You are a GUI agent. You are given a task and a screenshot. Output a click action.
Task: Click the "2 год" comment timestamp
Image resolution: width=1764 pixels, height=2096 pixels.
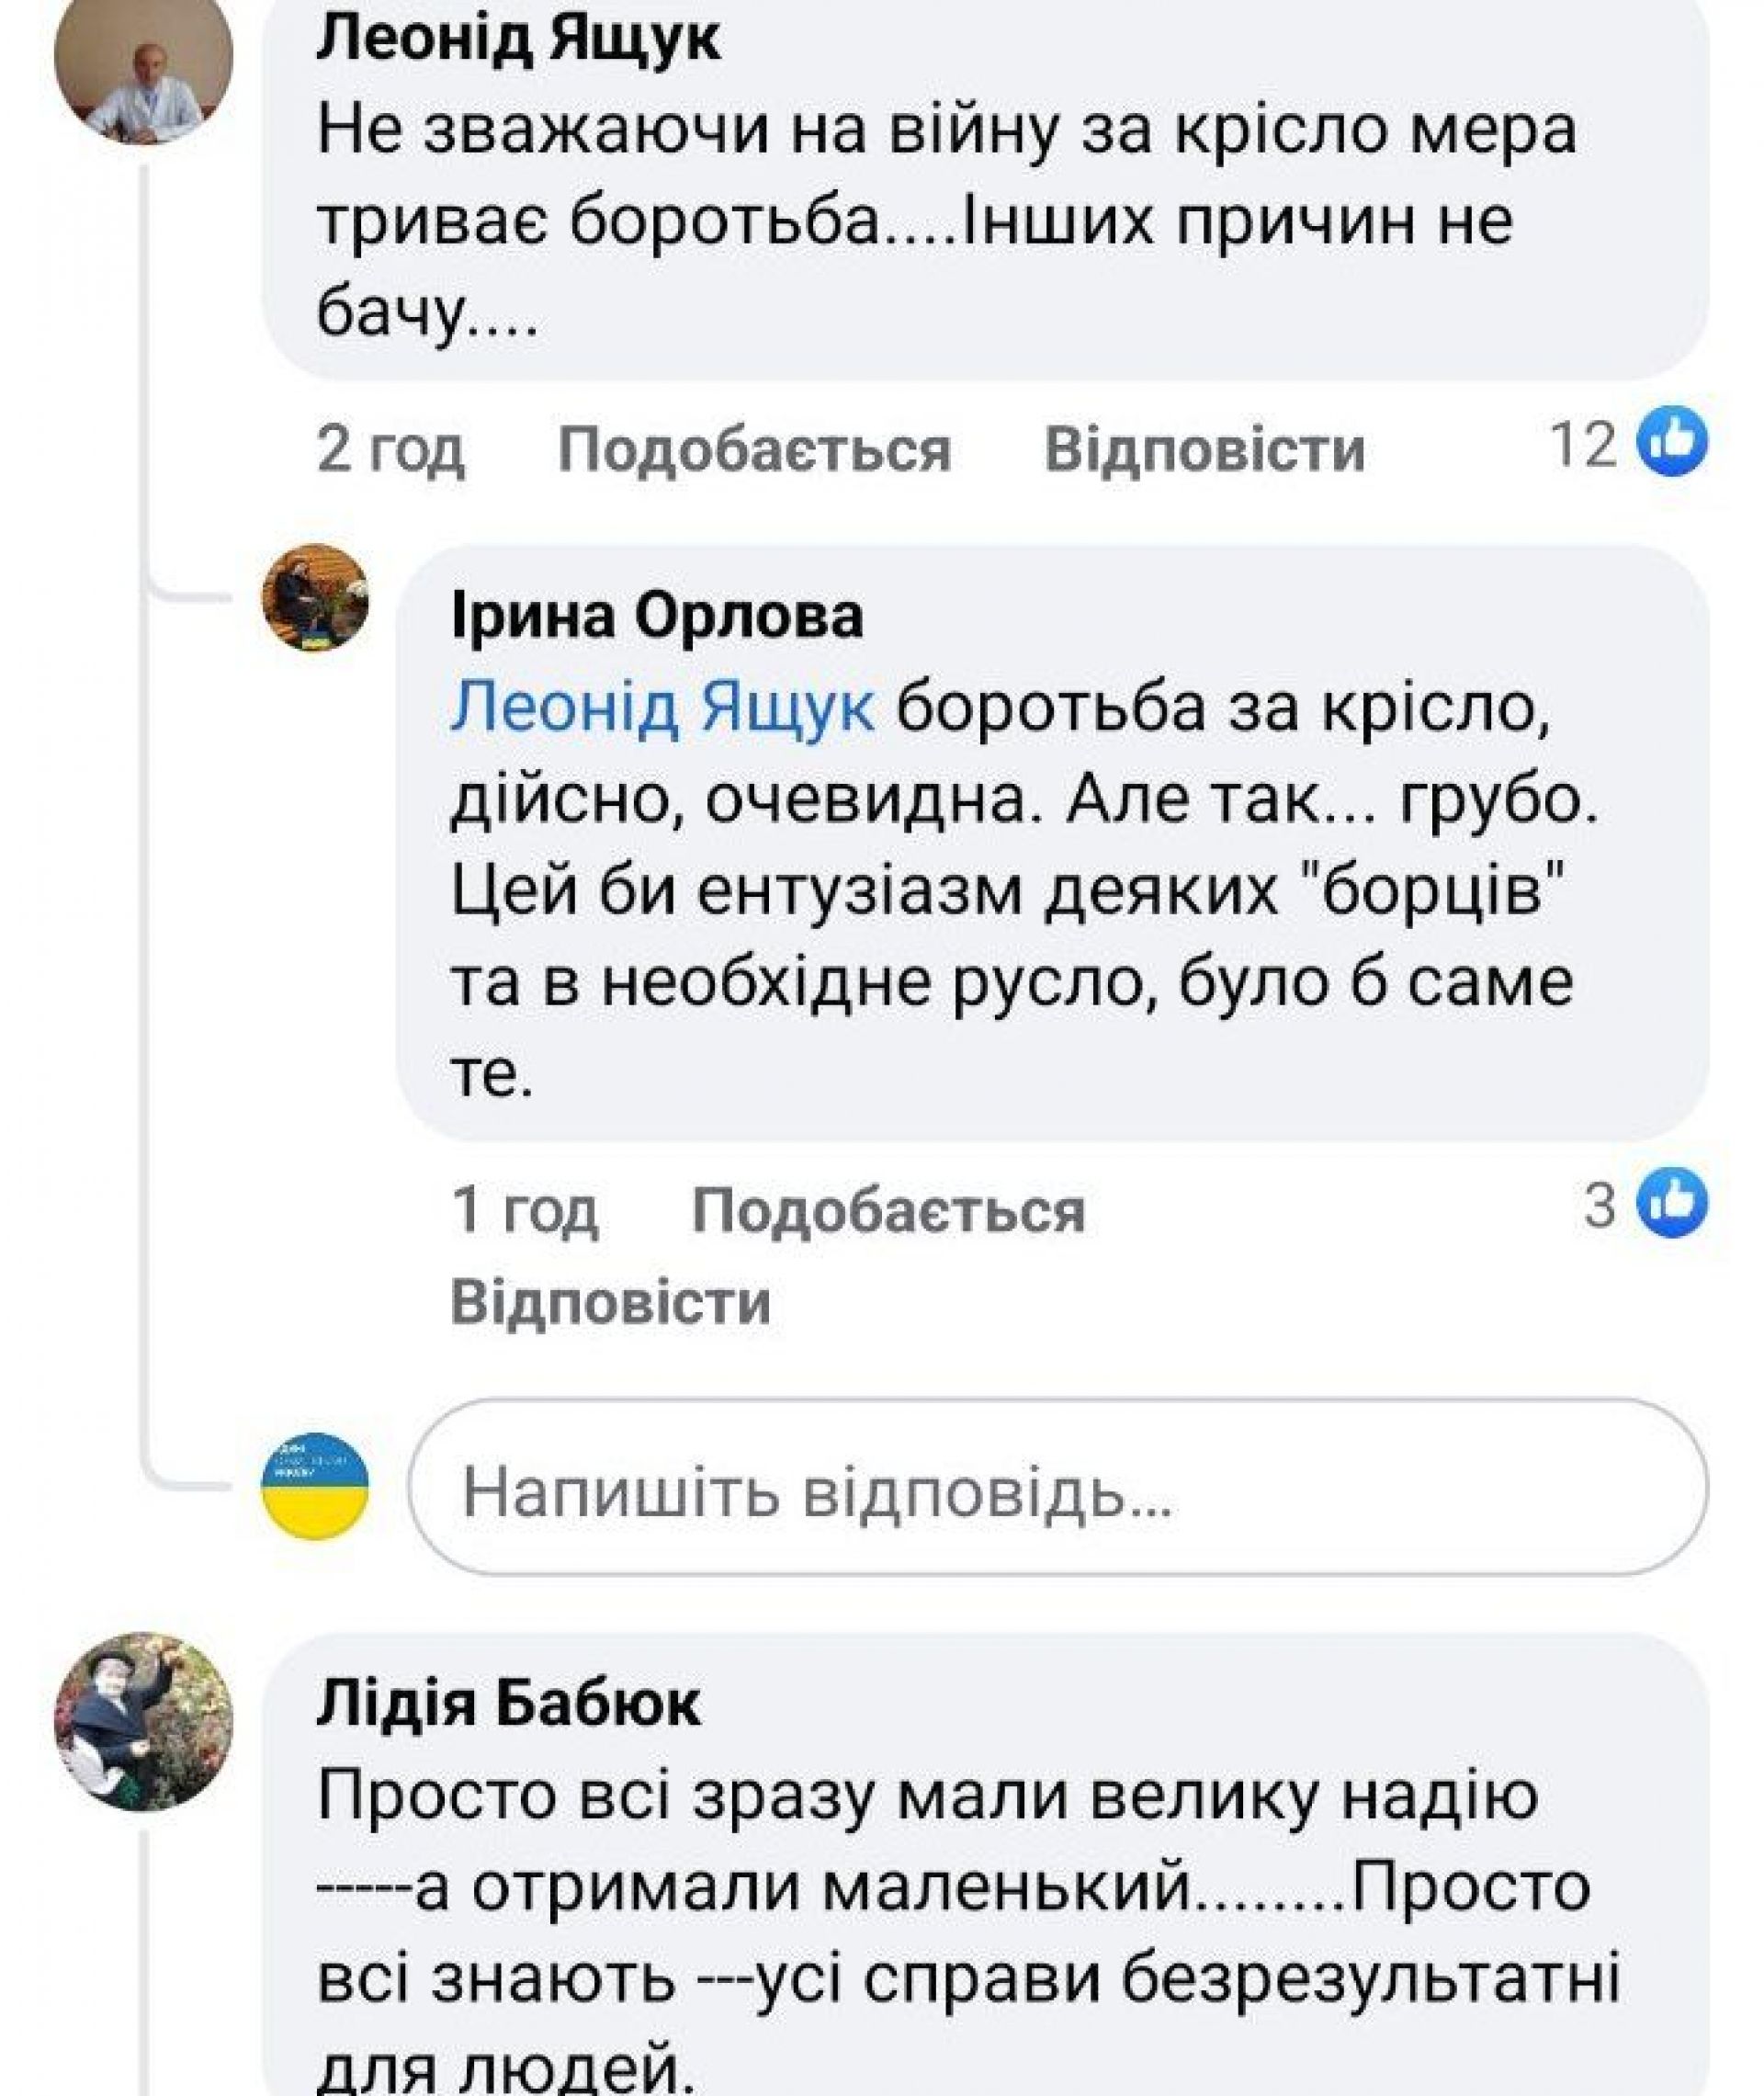[390, 448]
